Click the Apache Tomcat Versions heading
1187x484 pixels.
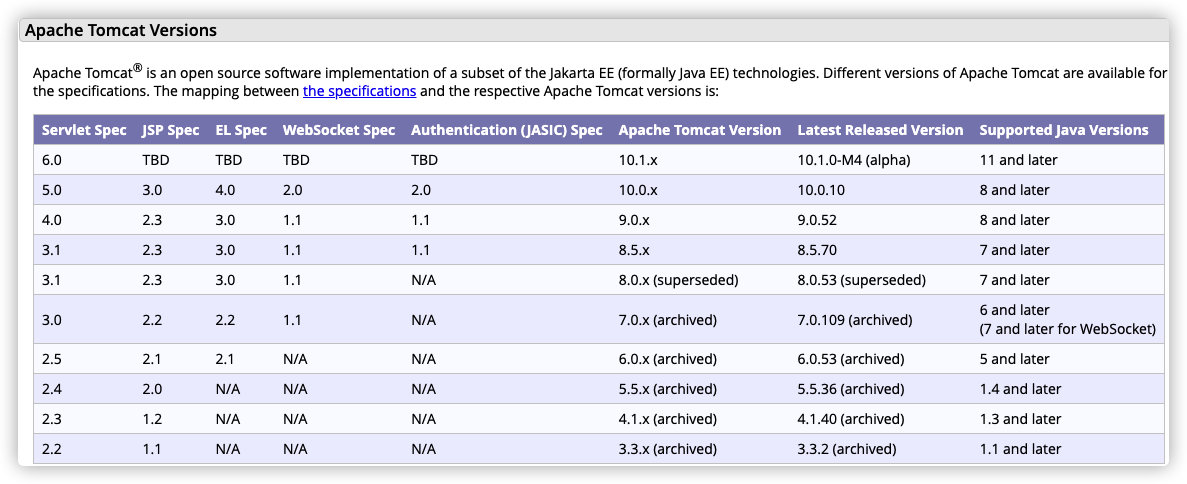pos(121,30)
